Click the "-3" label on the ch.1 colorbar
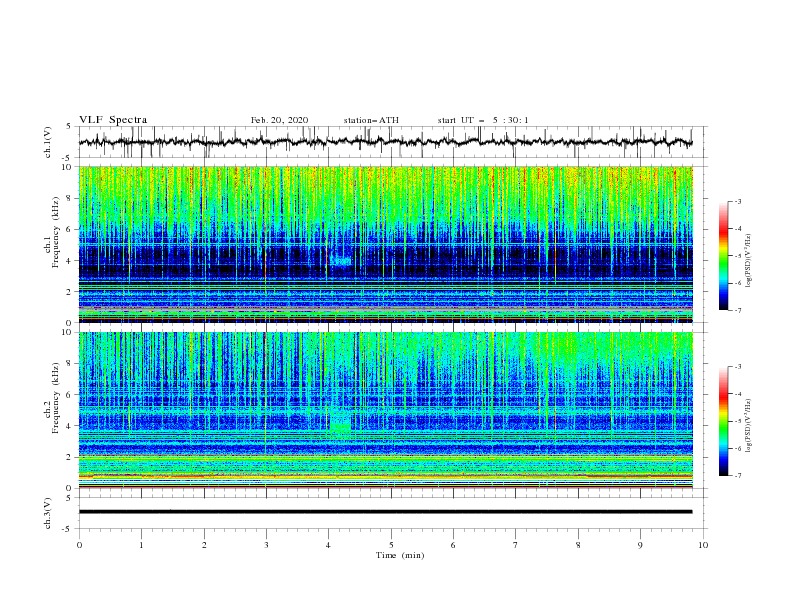792x612 pixels. coord(738,201)
